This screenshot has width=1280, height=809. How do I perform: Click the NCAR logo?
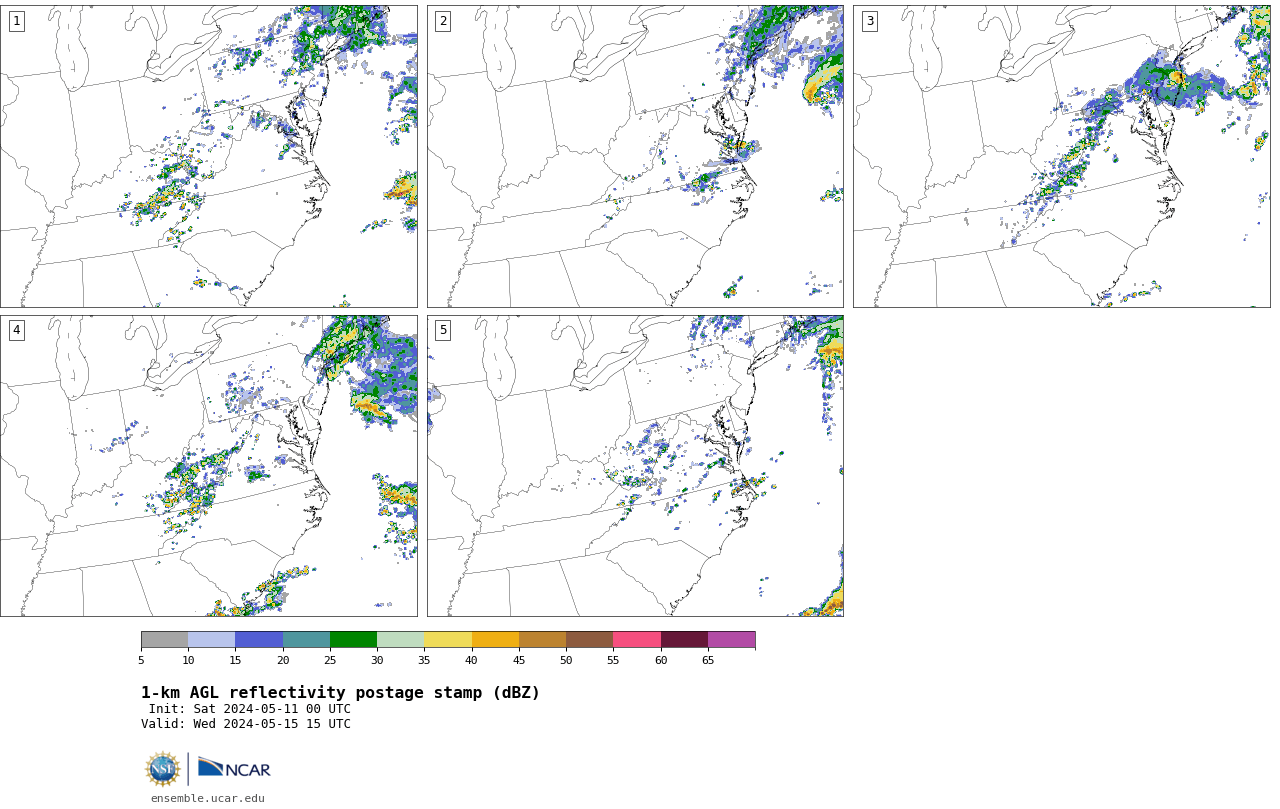[234, 768]
